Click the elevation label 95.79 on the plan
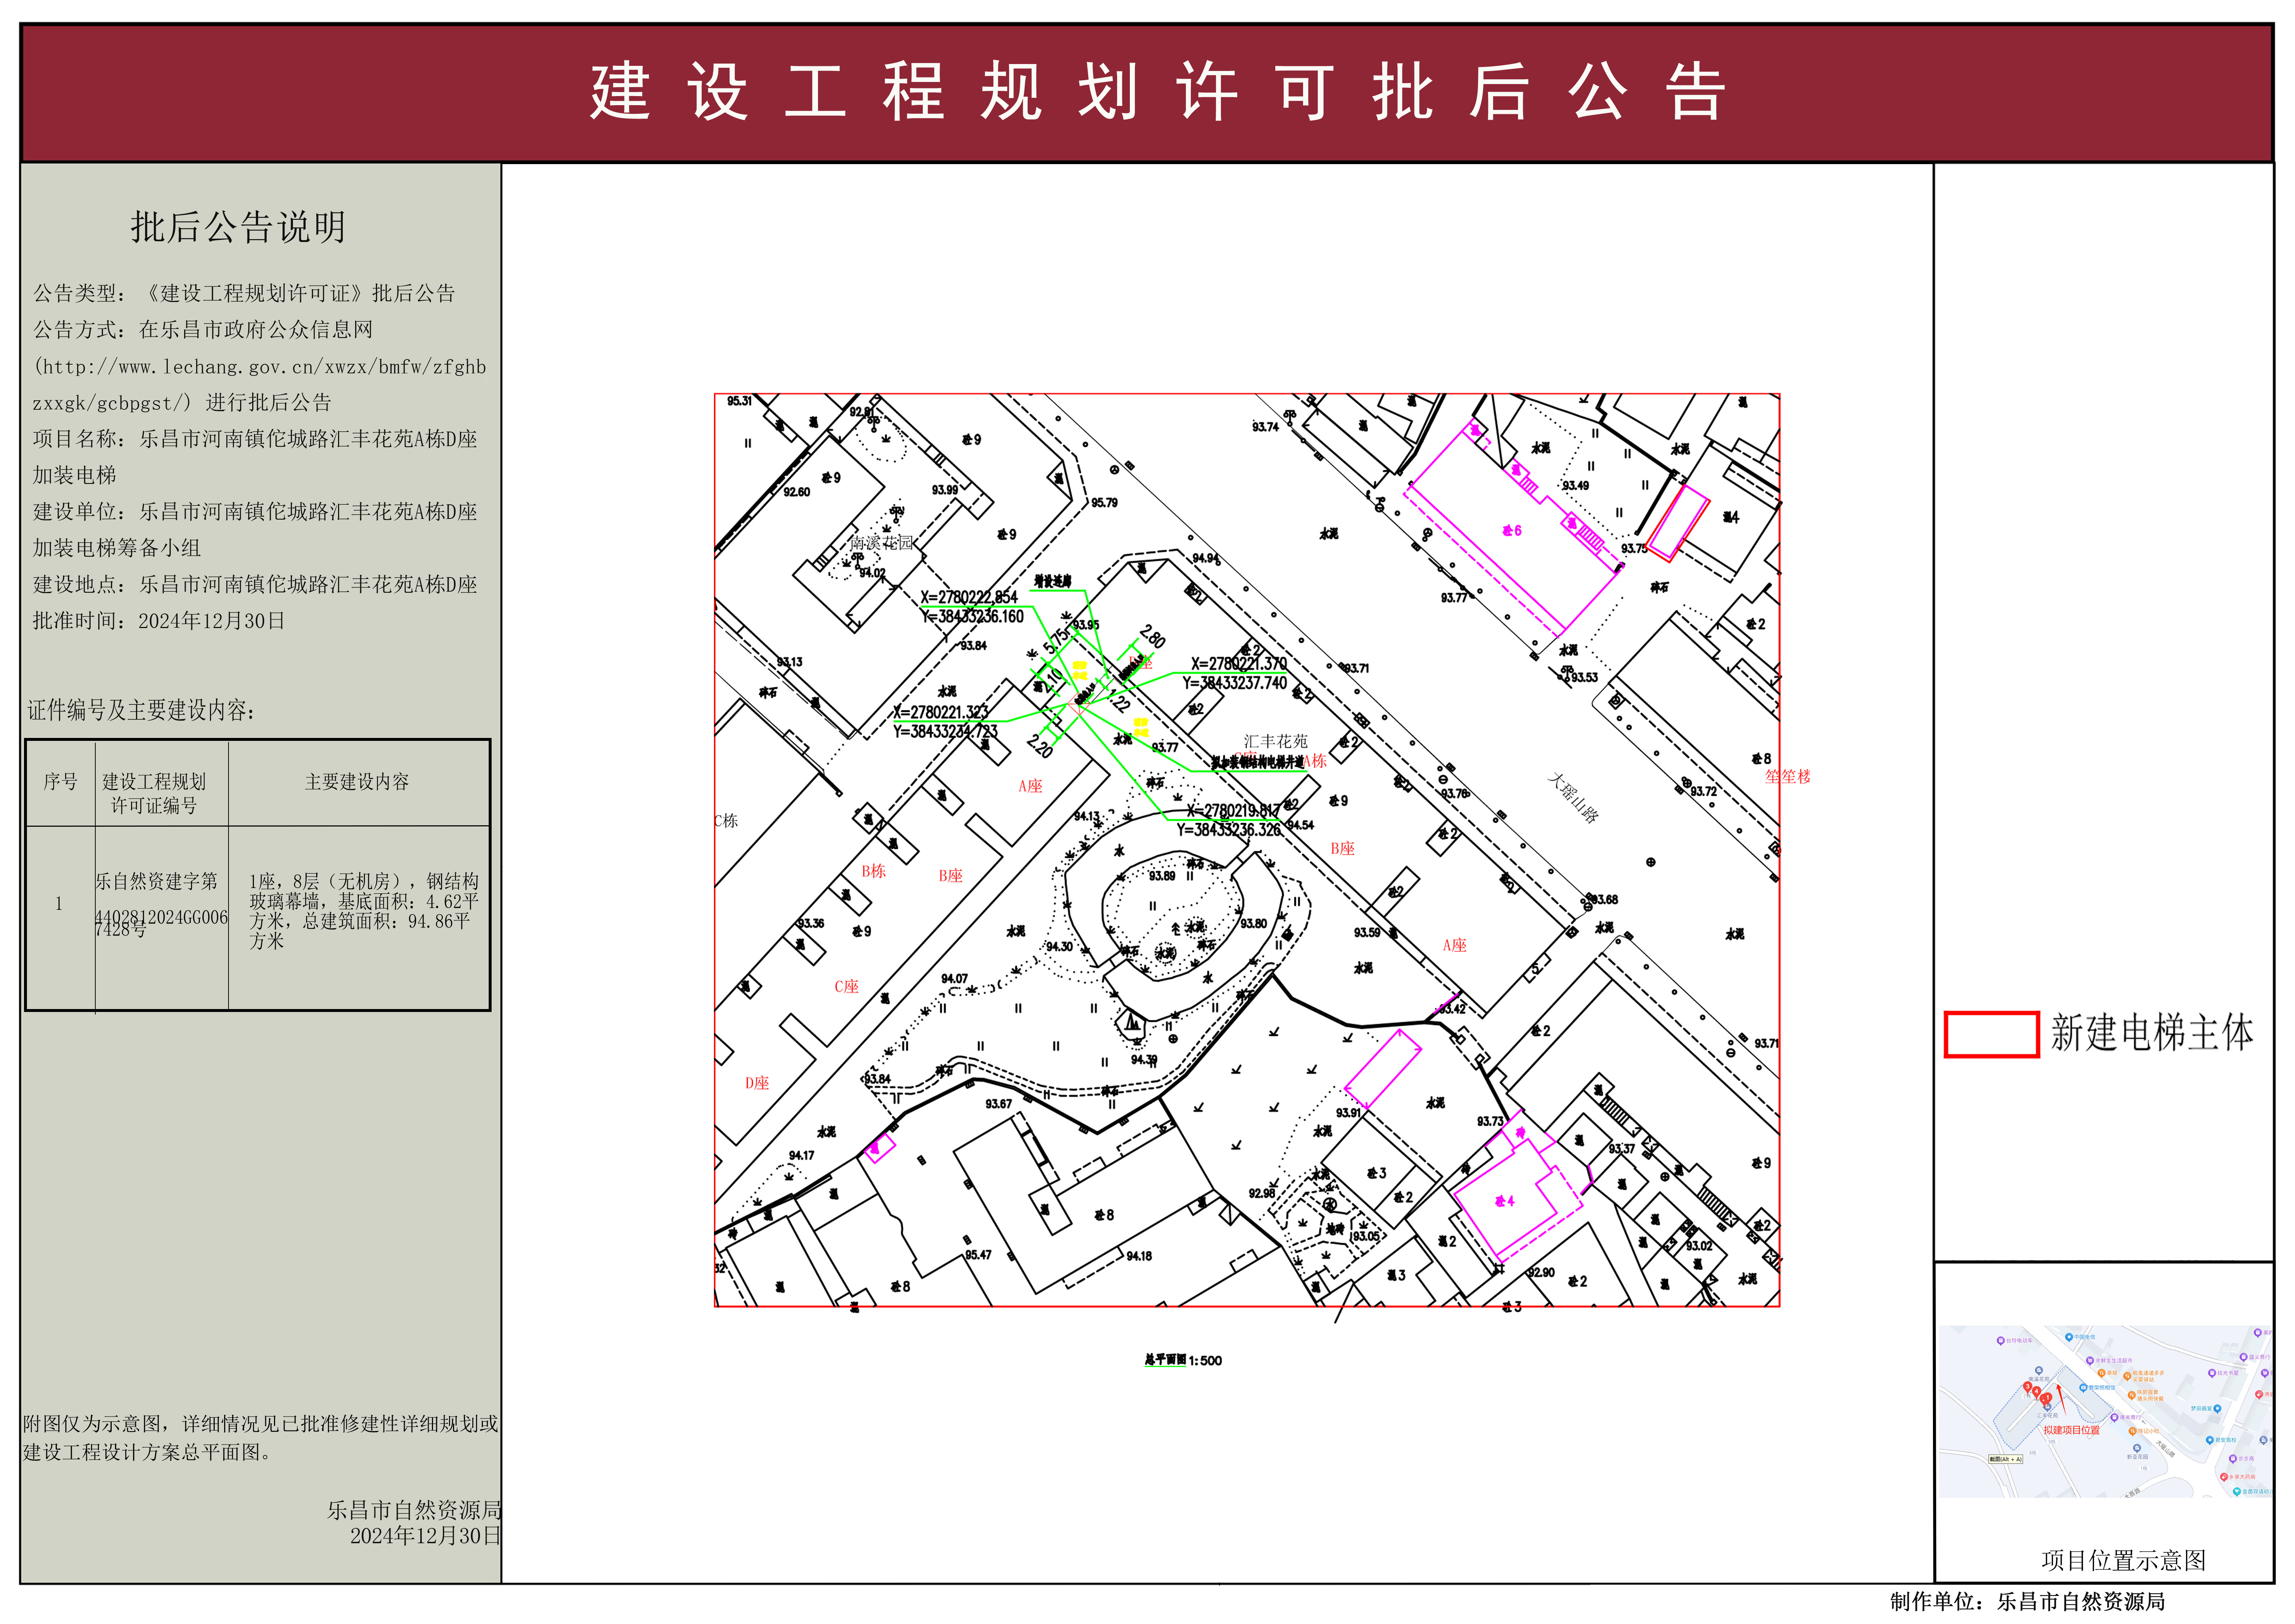 click(x=1104, y=502)
